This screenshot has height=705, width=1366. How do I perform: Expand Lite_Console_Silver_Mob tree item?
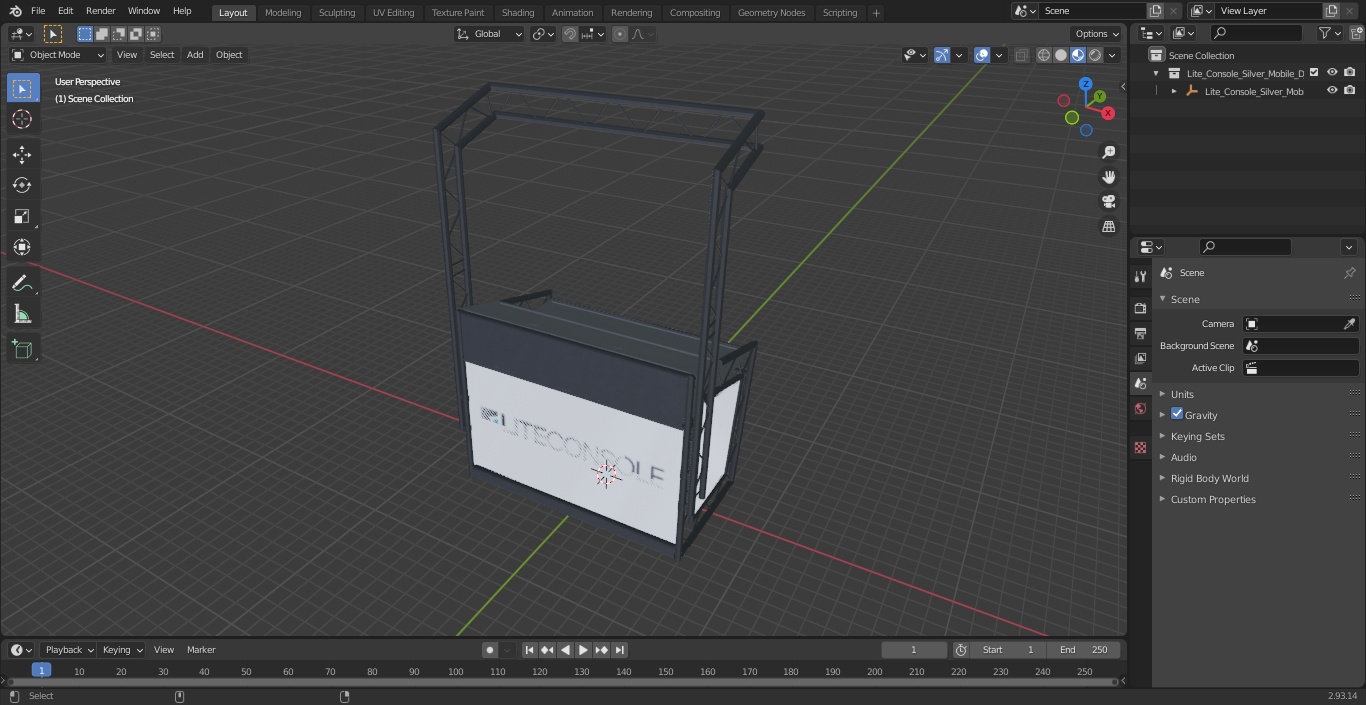[1174, 91]
